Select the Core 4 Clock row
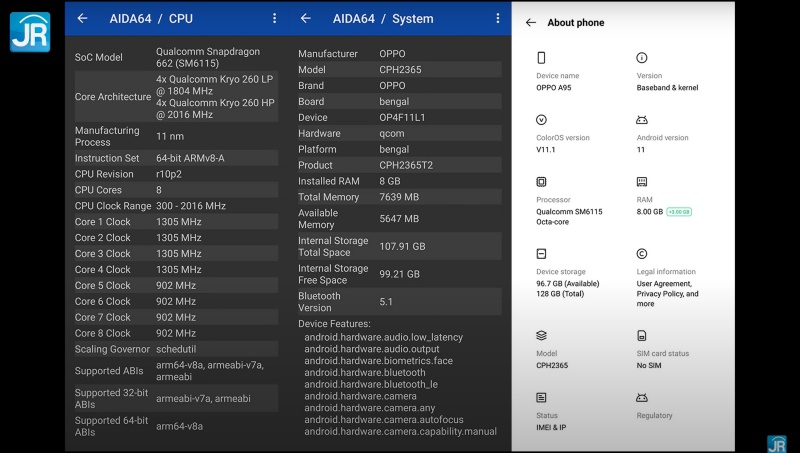The width and height of the screenshot is (800, 453). click(x=176, y=269)
